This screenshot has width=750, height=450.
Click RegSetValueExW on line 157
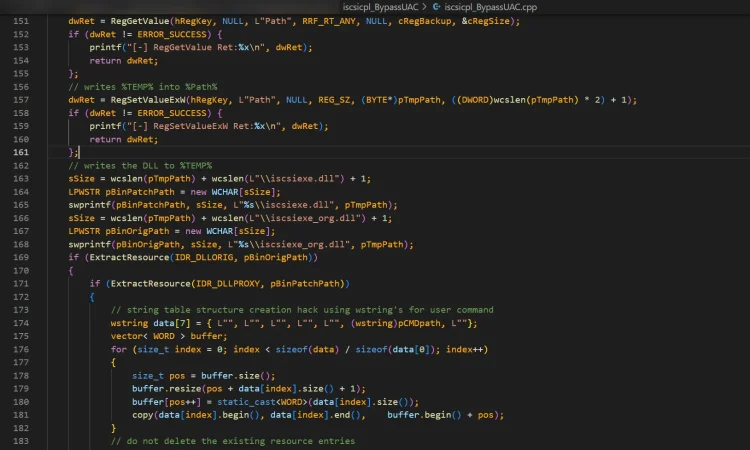(148, 100)
